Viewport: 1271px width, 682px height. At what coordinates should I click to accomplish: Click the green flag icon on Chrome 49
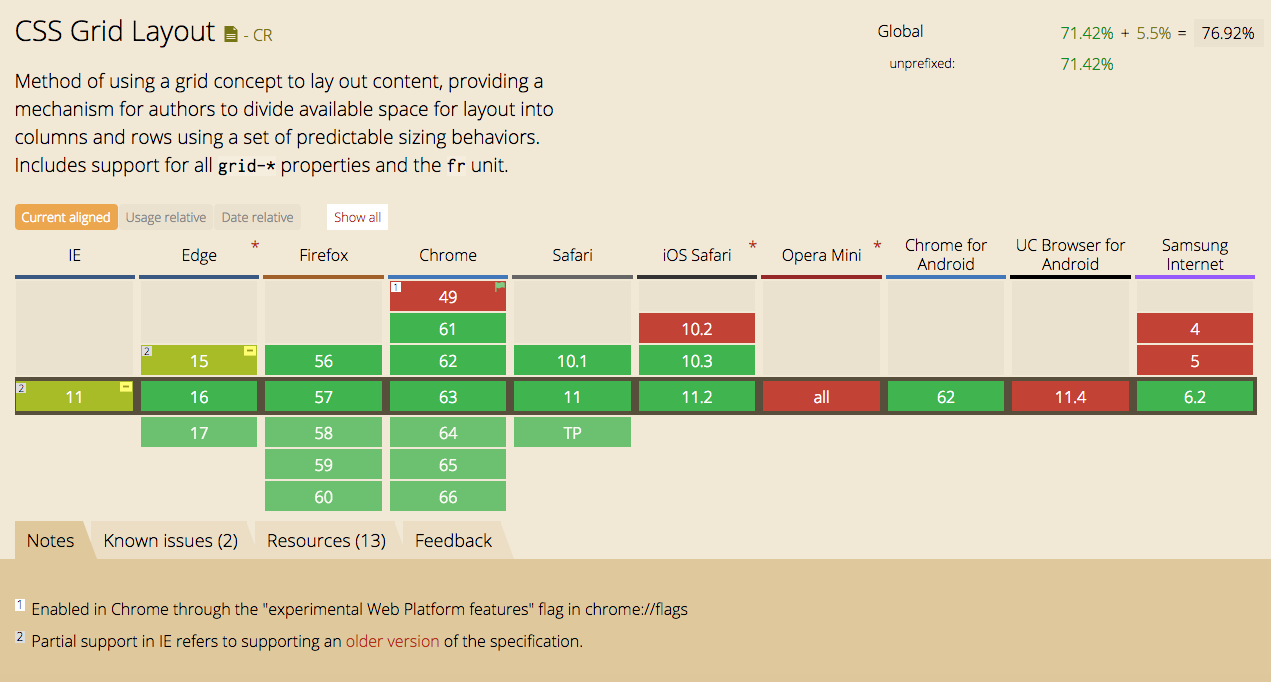[499, 287]
